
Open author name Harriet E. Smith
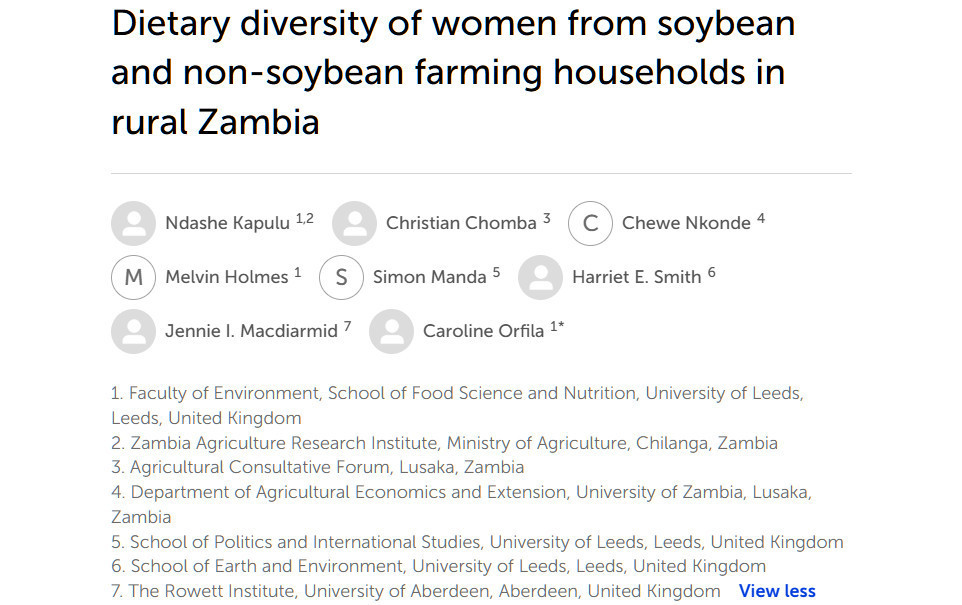click(636, 277)
